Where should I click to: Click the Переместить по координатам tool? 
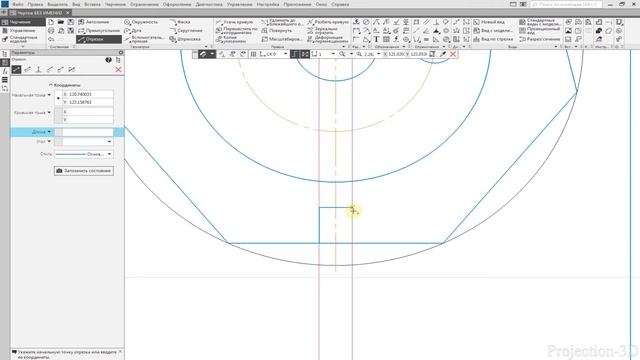tap(237, 31)
